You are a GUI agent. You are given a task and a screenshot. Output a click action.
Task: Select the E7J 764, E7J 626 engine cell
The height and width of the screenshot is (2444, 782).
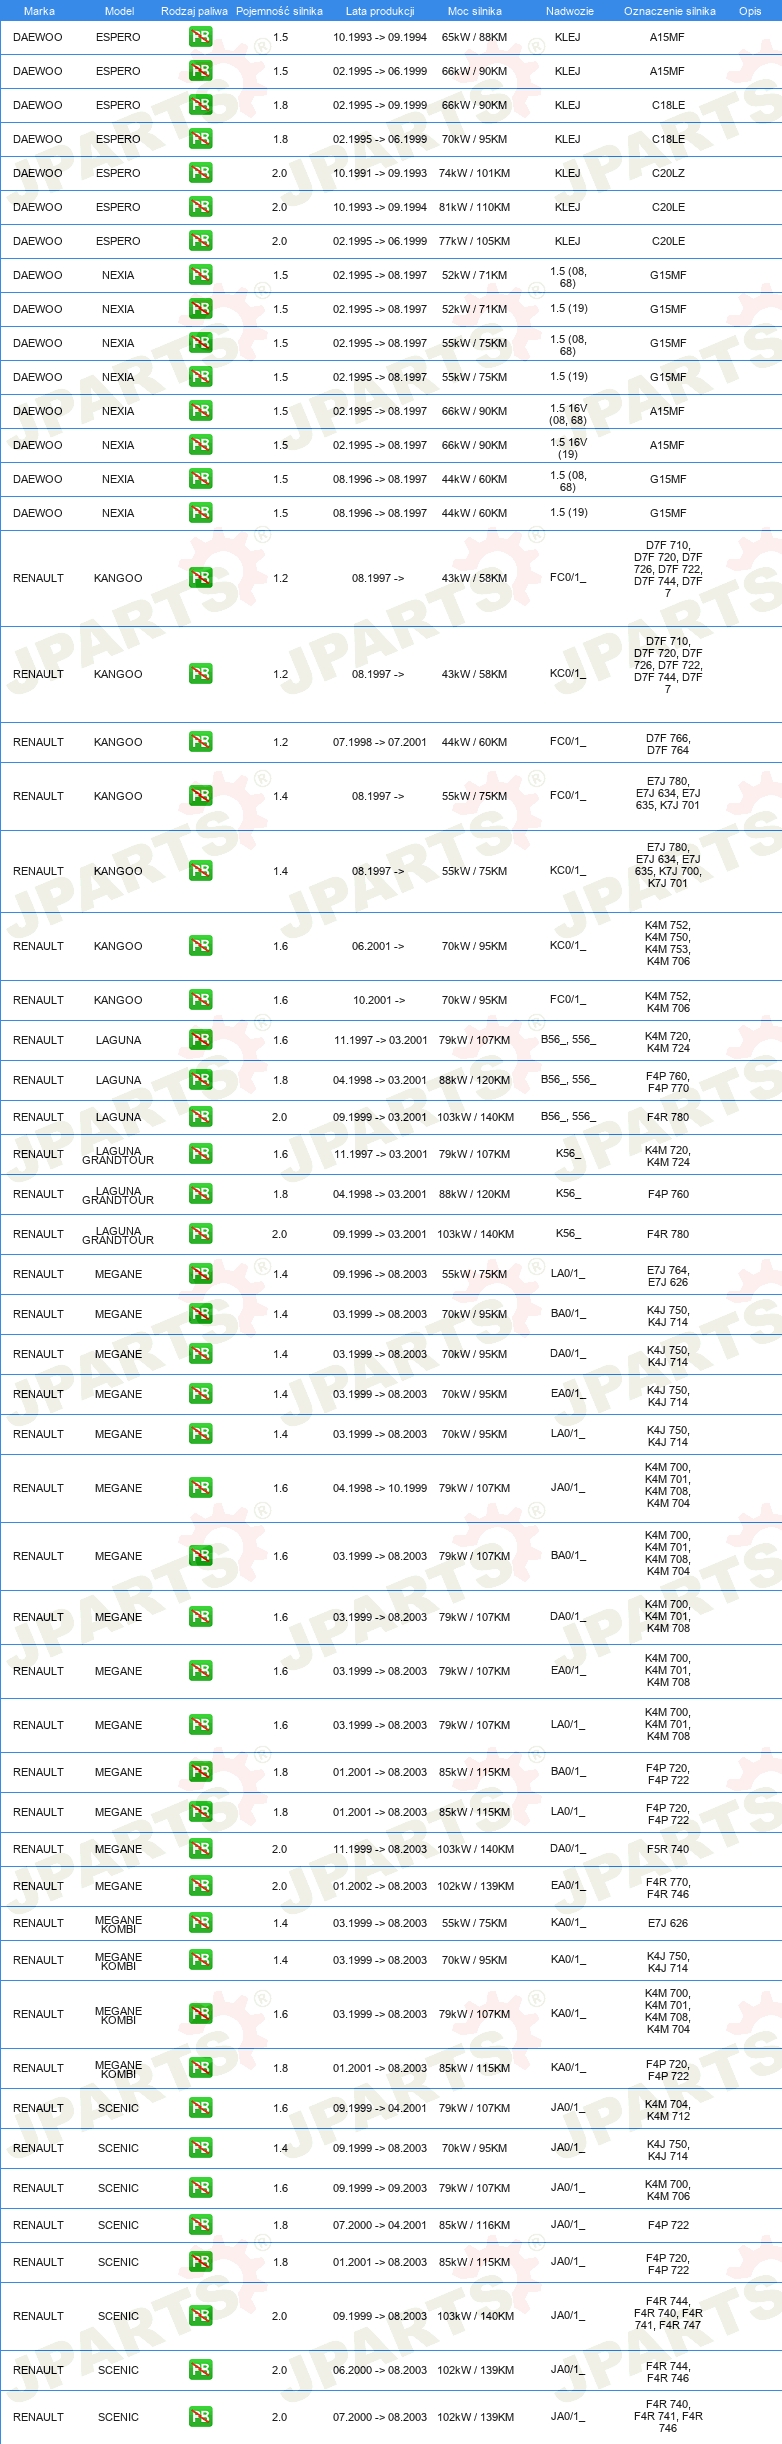point(668,1276)
